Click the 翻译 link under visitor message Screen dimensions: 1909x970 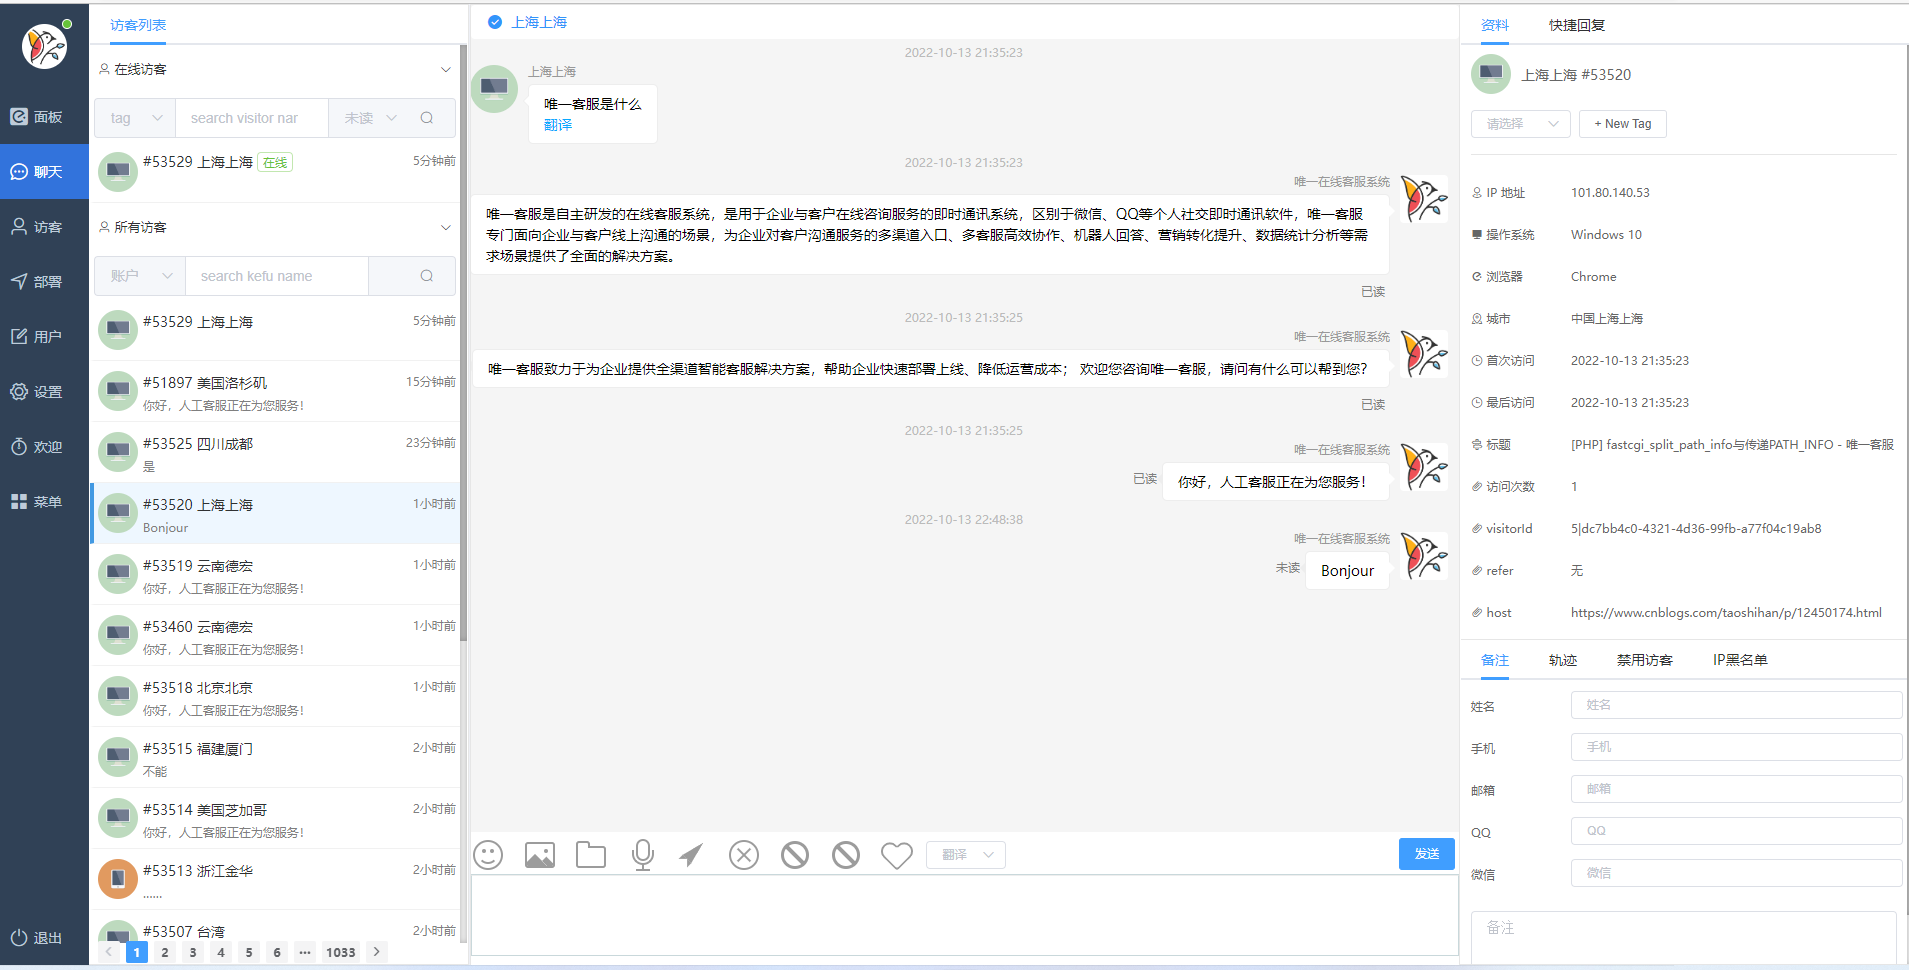click(x=558, y=125)
